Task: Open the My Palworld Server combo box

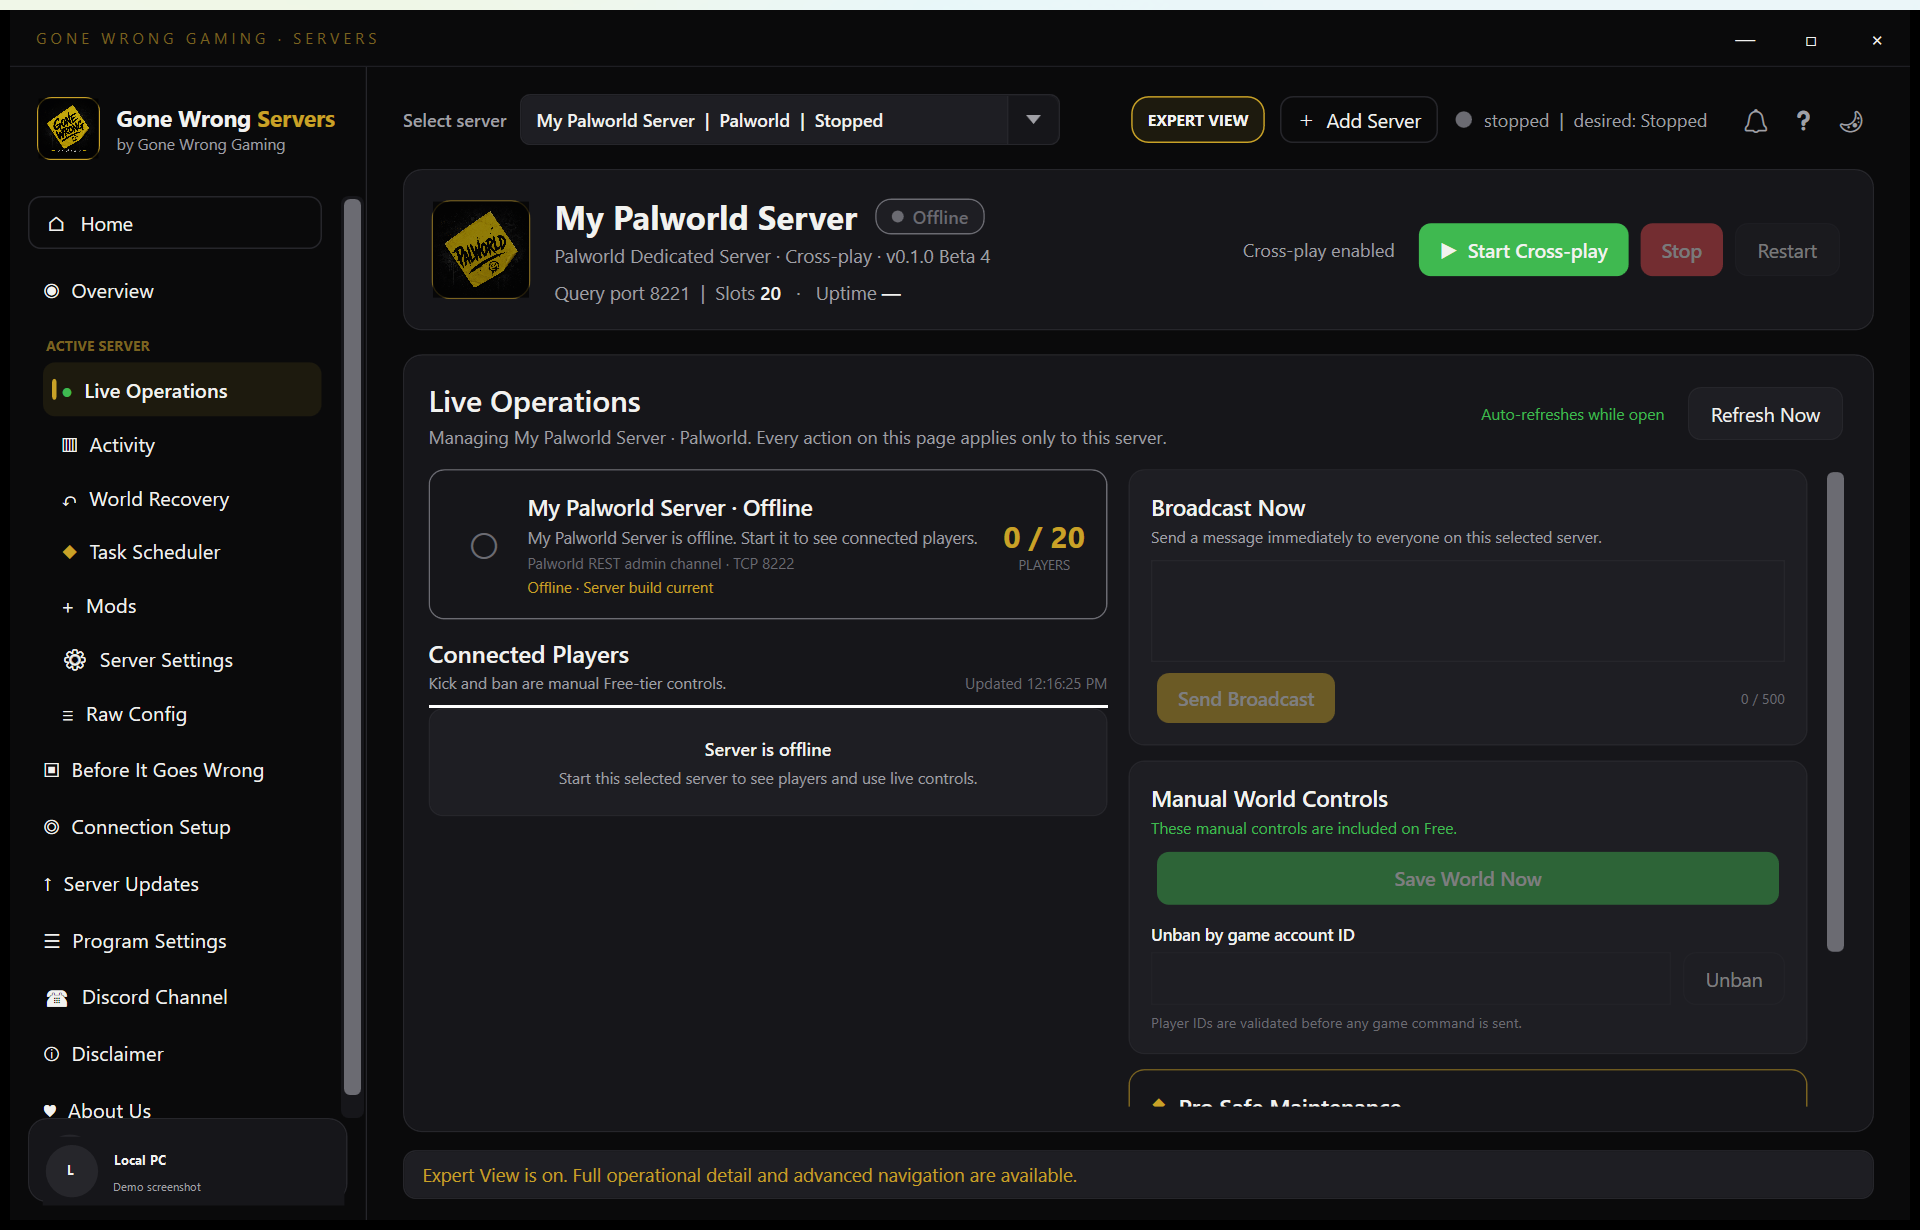Action: (x=789, y=120)
